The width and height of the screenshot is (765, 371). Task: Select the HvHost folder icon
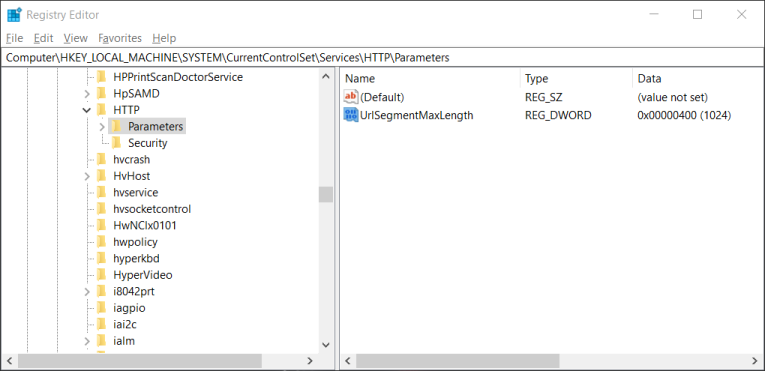[101, 176]
